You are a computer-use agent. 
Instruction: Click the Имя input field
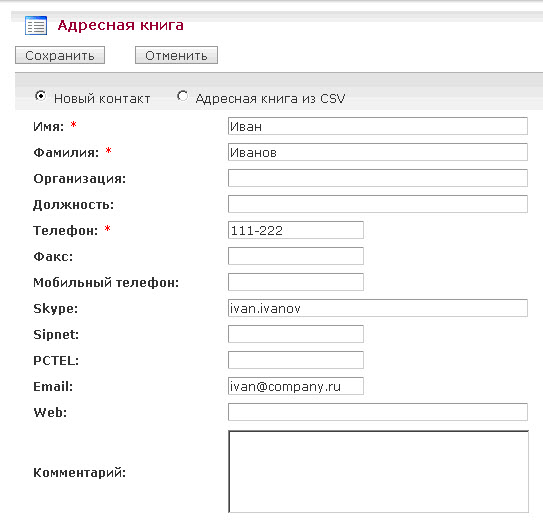[378, 126]
